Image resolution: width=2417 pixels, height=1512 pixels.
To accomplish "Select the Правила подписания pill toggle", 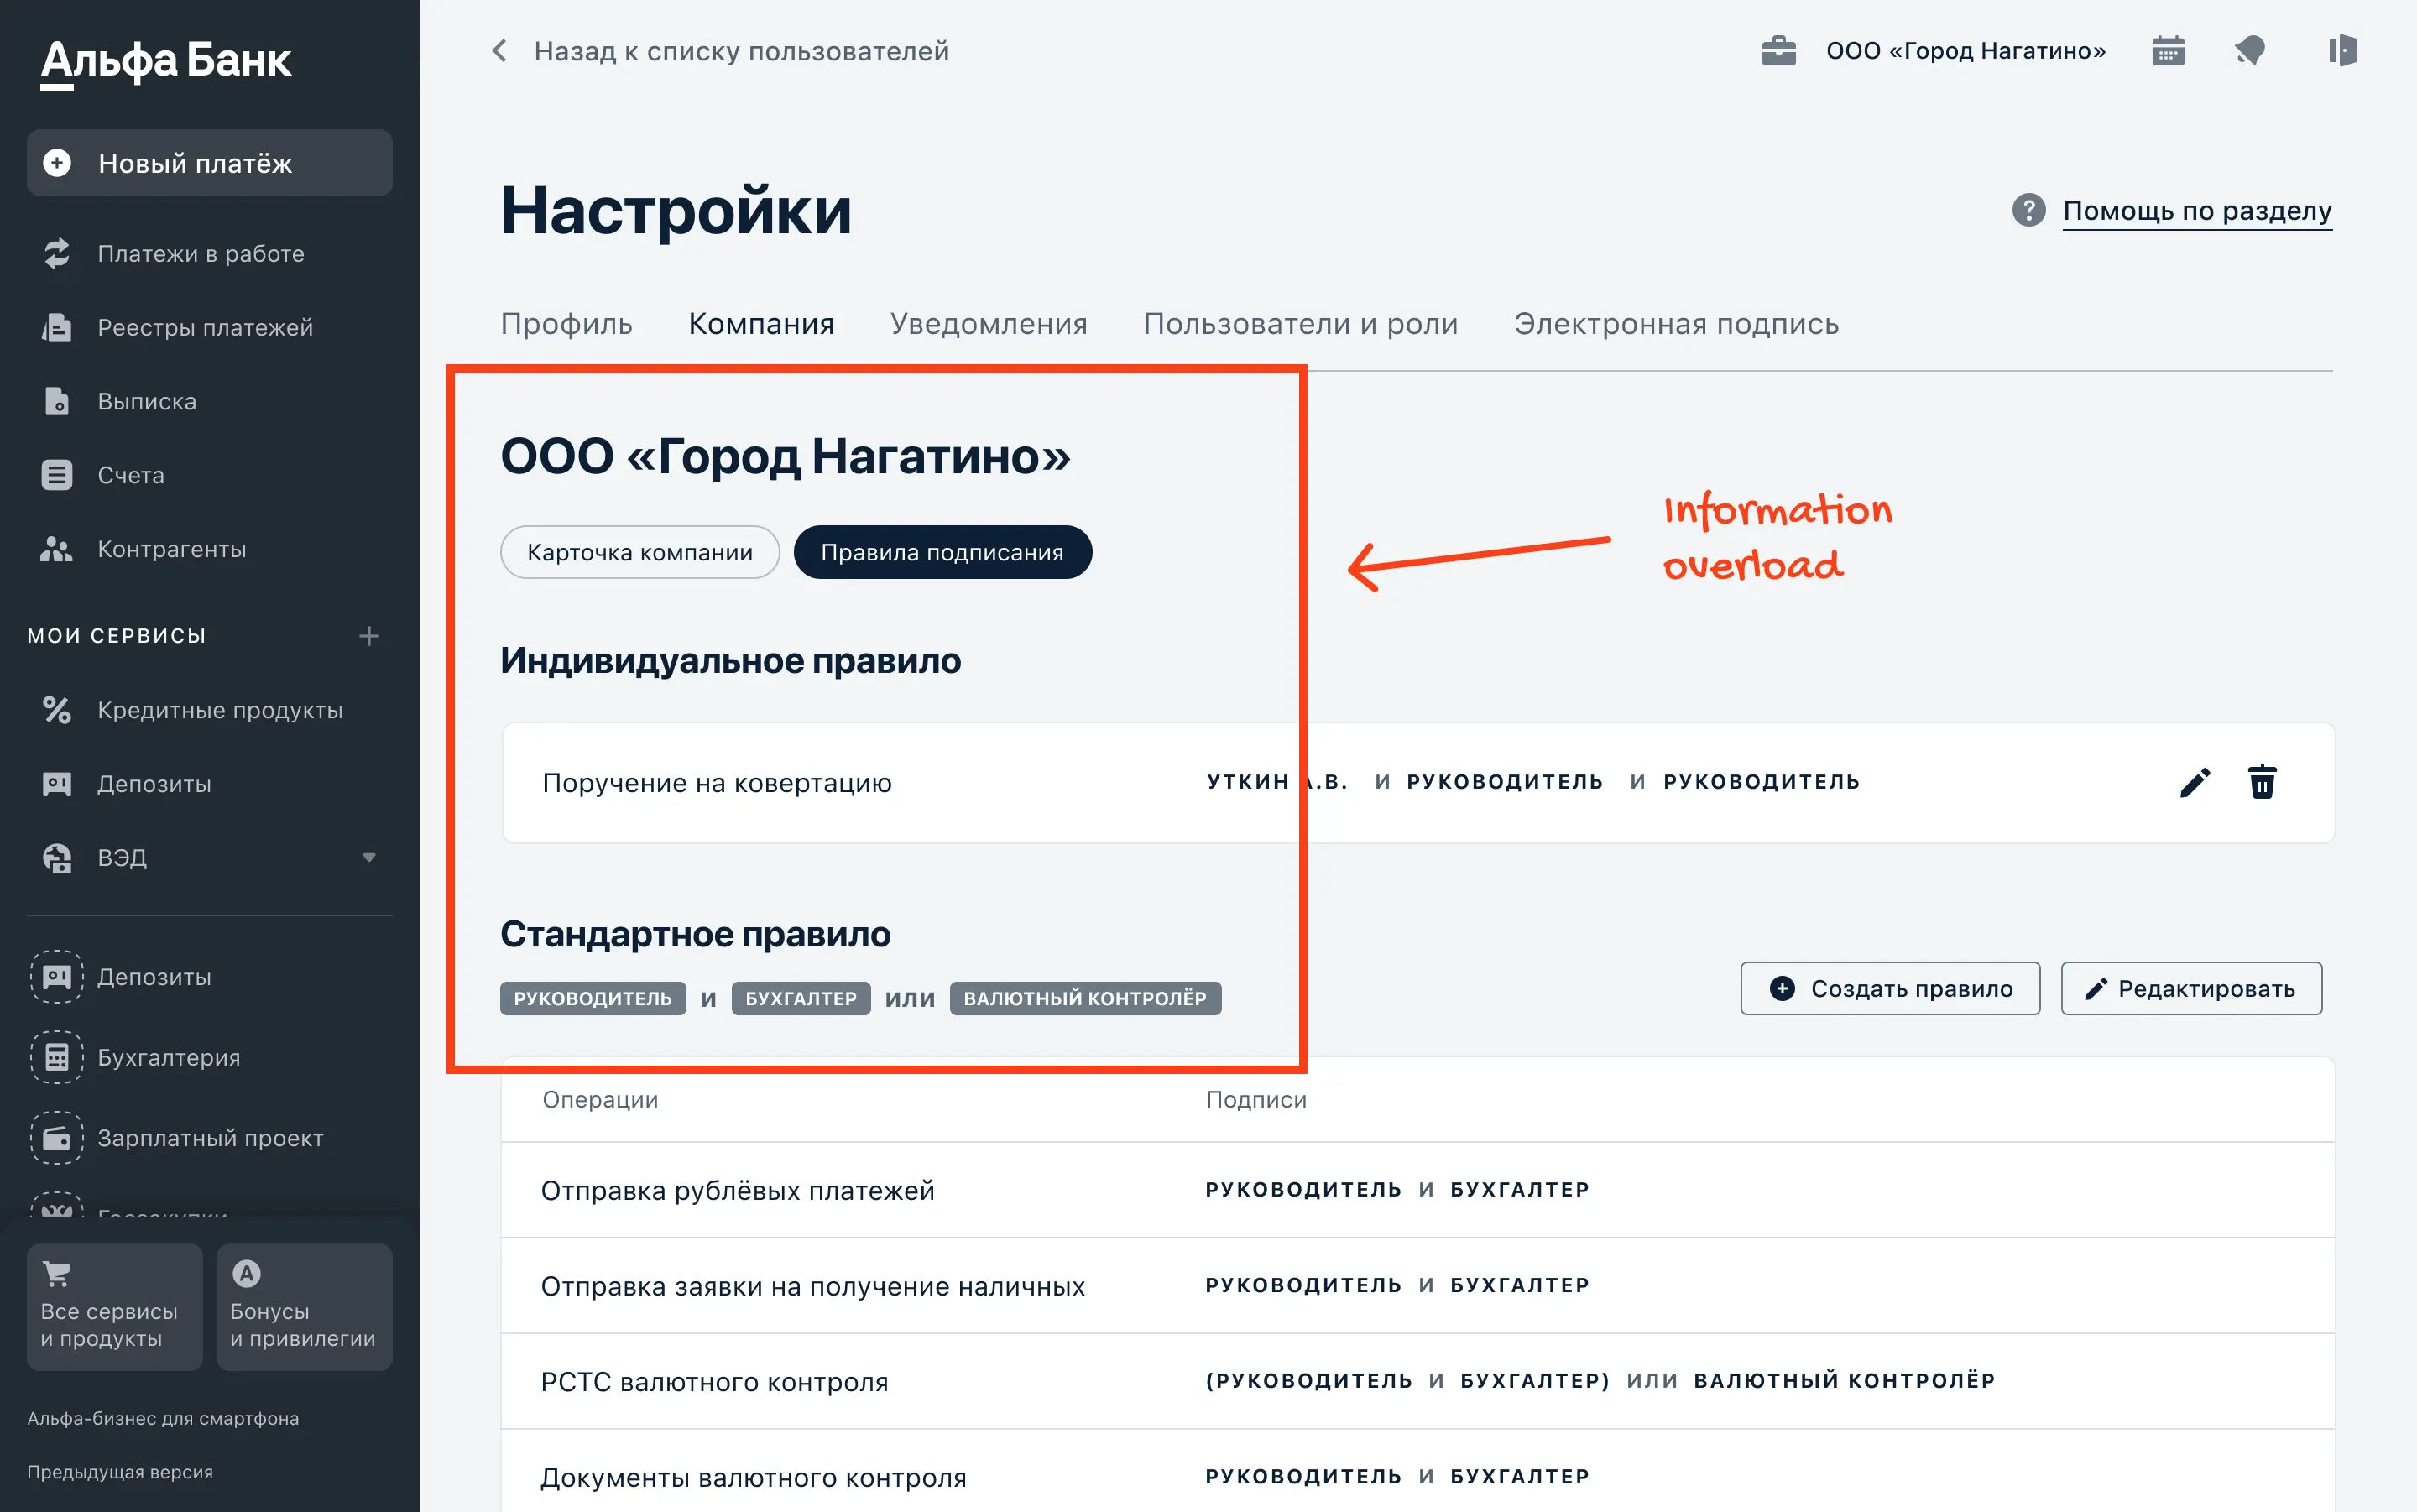I will point(941,552).
